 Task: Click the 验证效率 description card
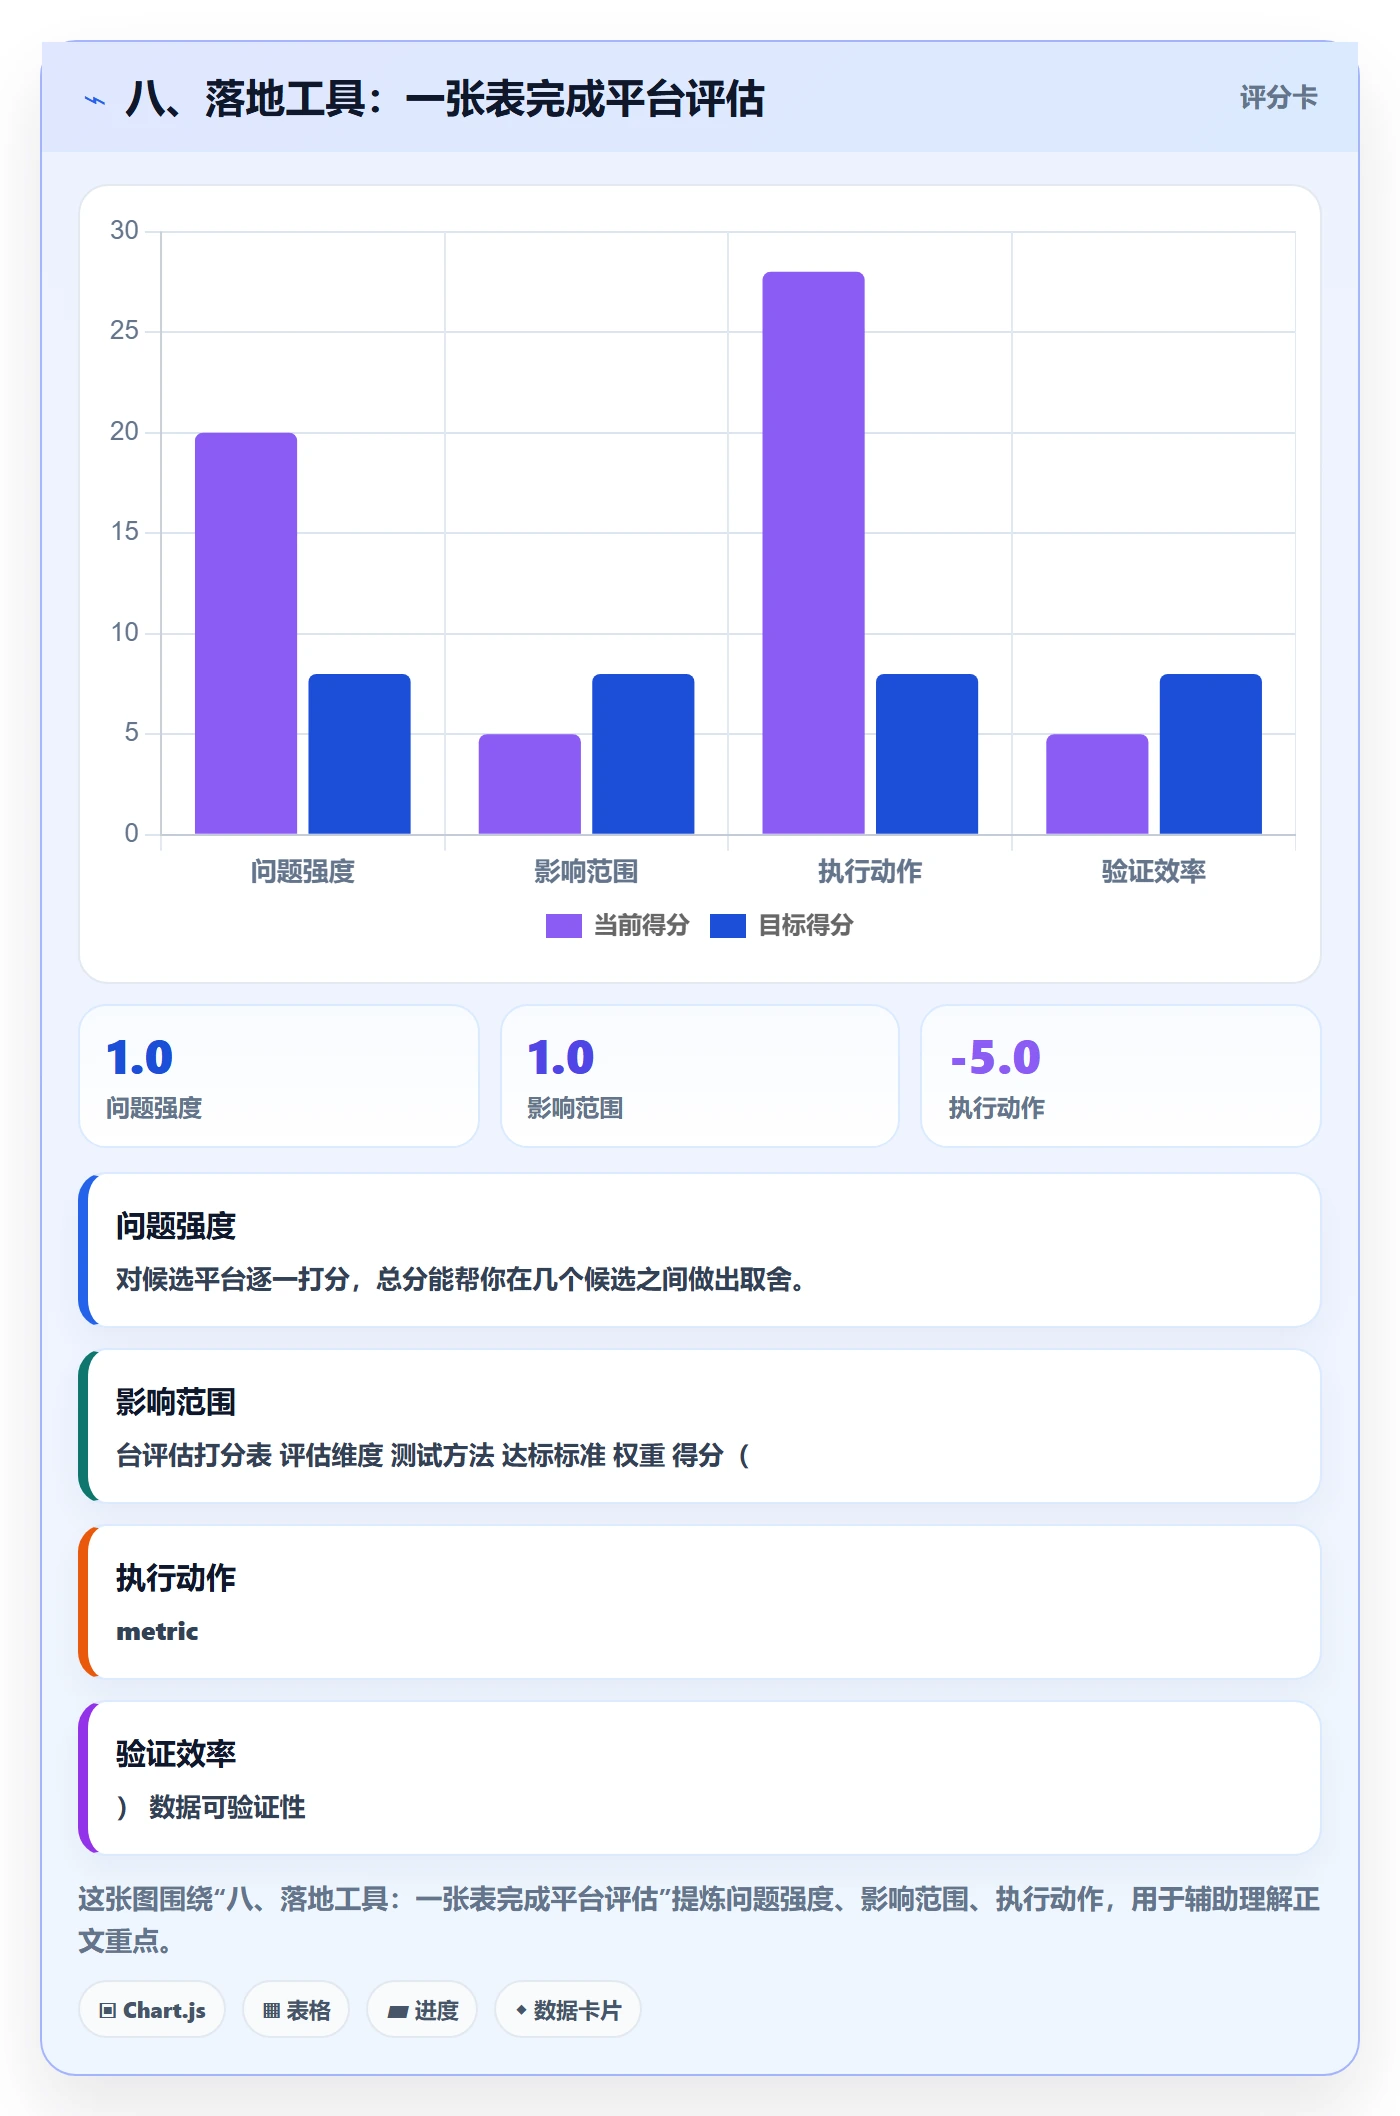tap(700, 1778)
